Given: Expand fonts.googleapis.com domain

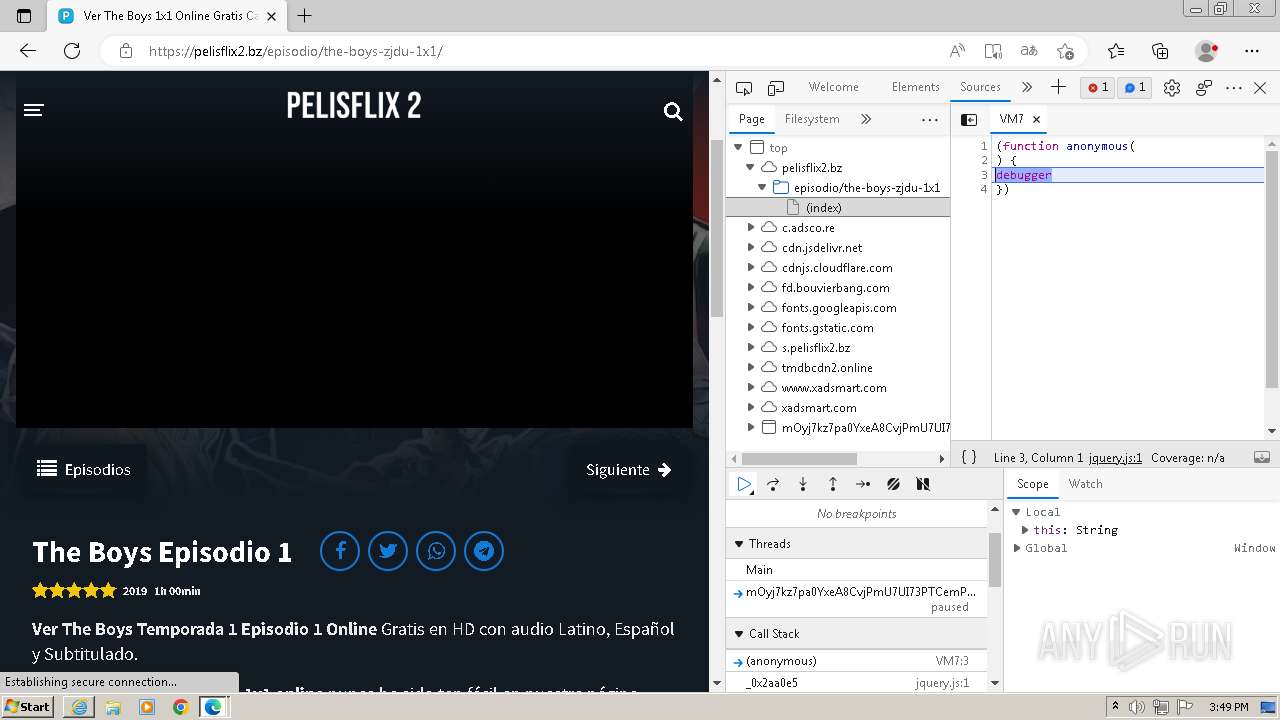Looking at the screenshot, I should pyautogui.click(x=751, y=307).
